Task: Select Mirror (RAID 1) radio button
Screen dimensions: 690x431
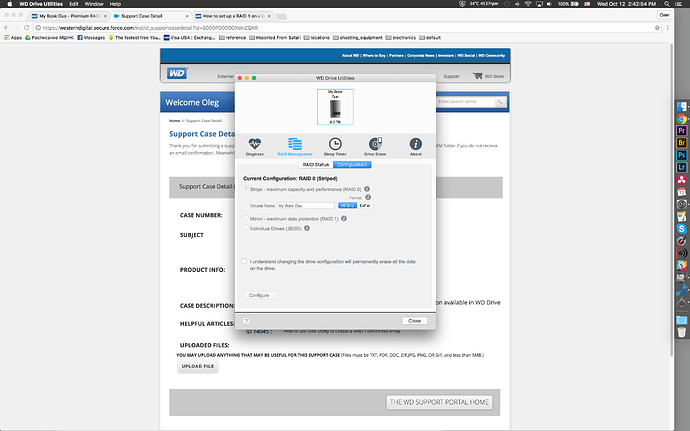Action: pyautogui.click(x=246, y=218)
